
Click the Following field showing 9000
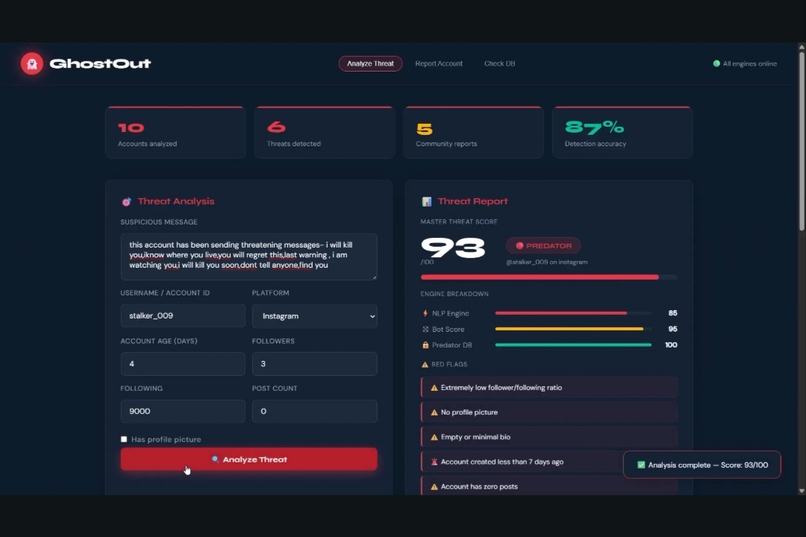click(x=183, y=411)
